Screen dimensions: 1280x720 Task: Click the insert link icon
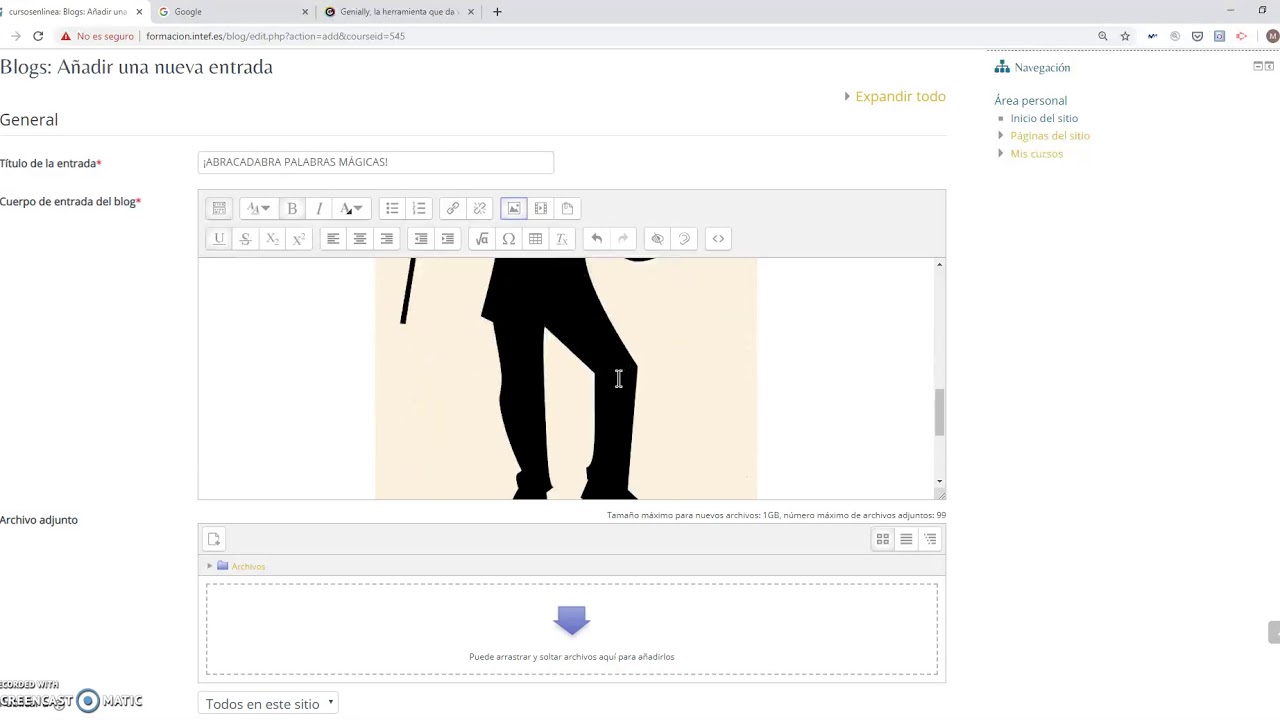pos(453,208)
